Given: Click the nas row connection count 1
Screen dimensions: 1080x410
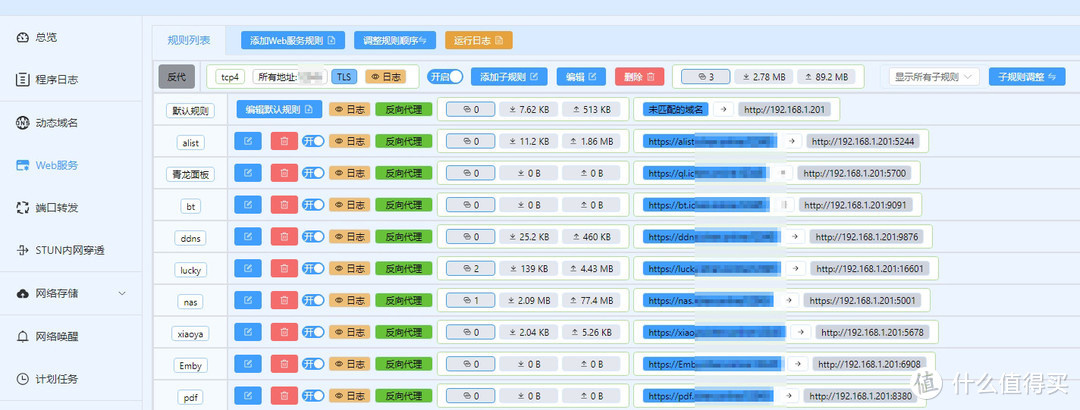Looking at the screenshot, I should click(x=470, y=300).
